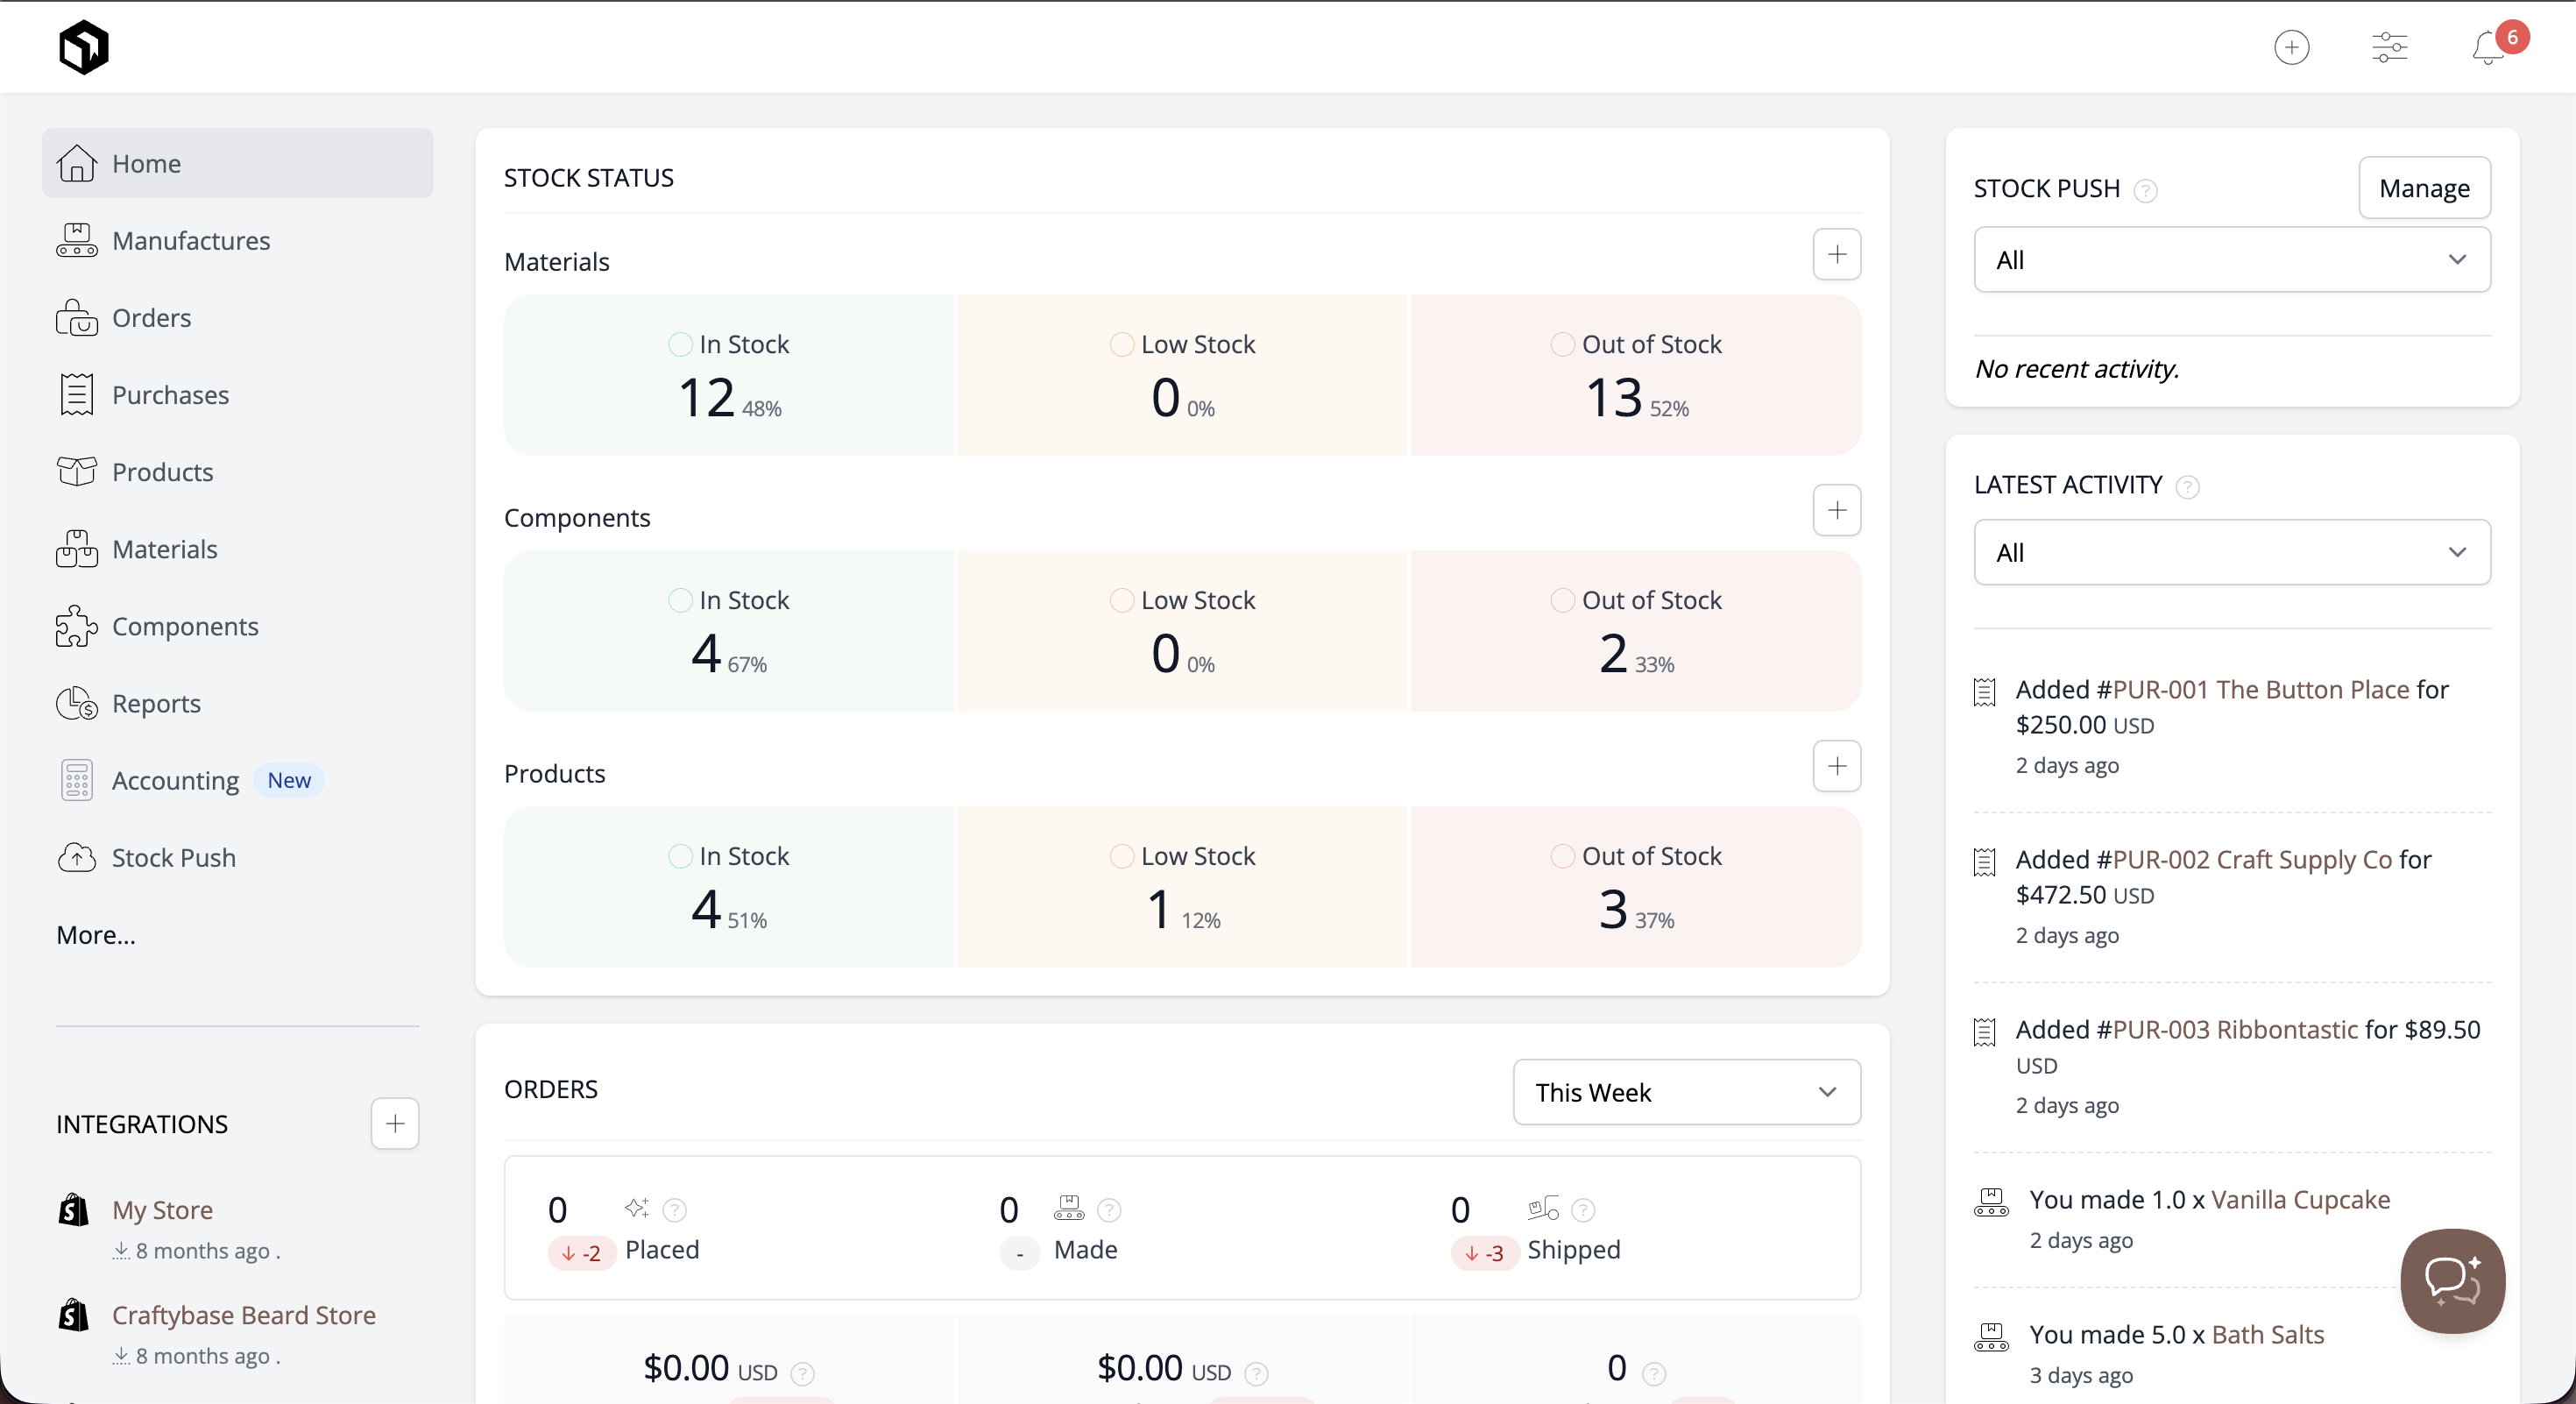Add a material via plus button
The height and width of the screenshot is (1404, 2576).
pyautogui.click(x=1837, y=254)
